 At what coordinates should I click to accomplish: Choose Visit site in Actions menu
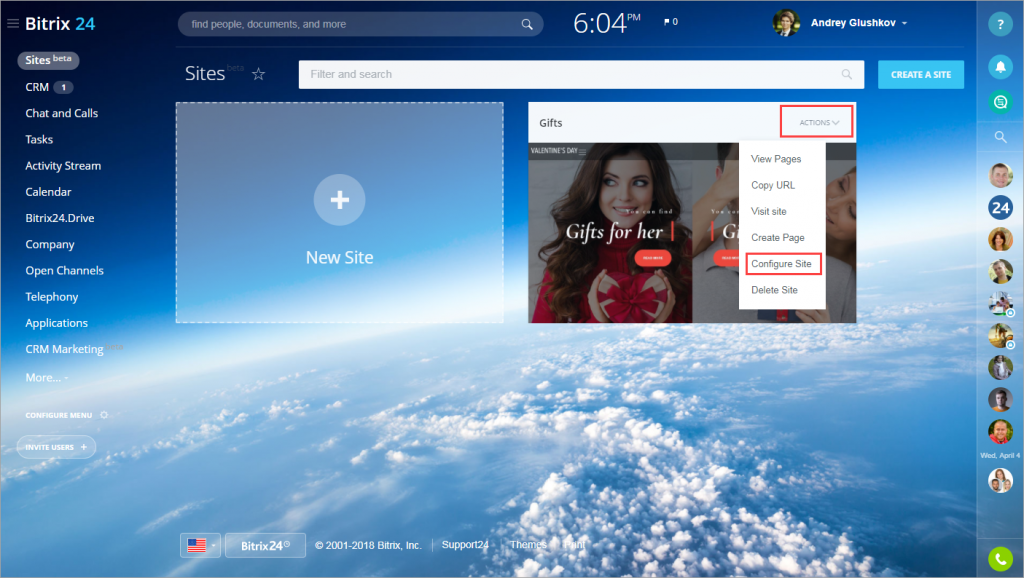coord(769,211)
